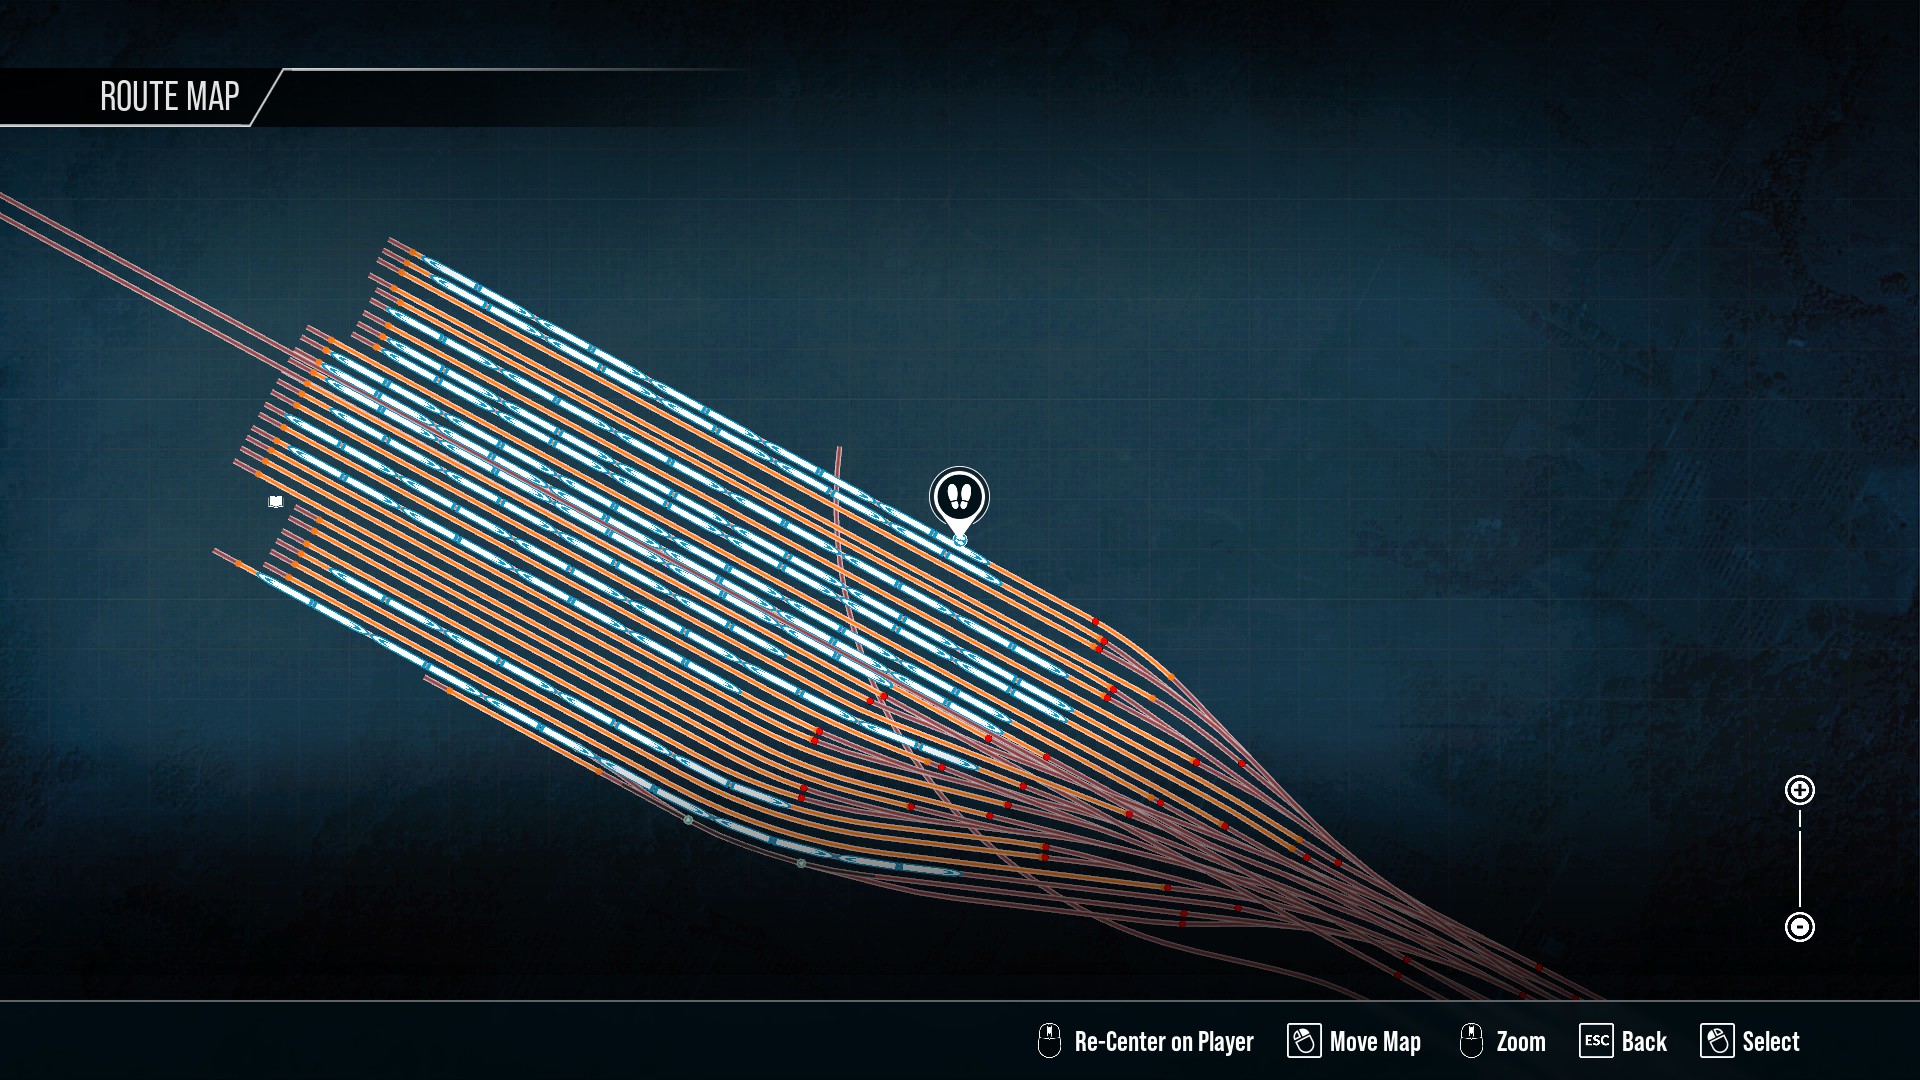Viewport: 1920px width, 1080px height.
Task: Click the Select label
Action: tap(1771, 1042)
